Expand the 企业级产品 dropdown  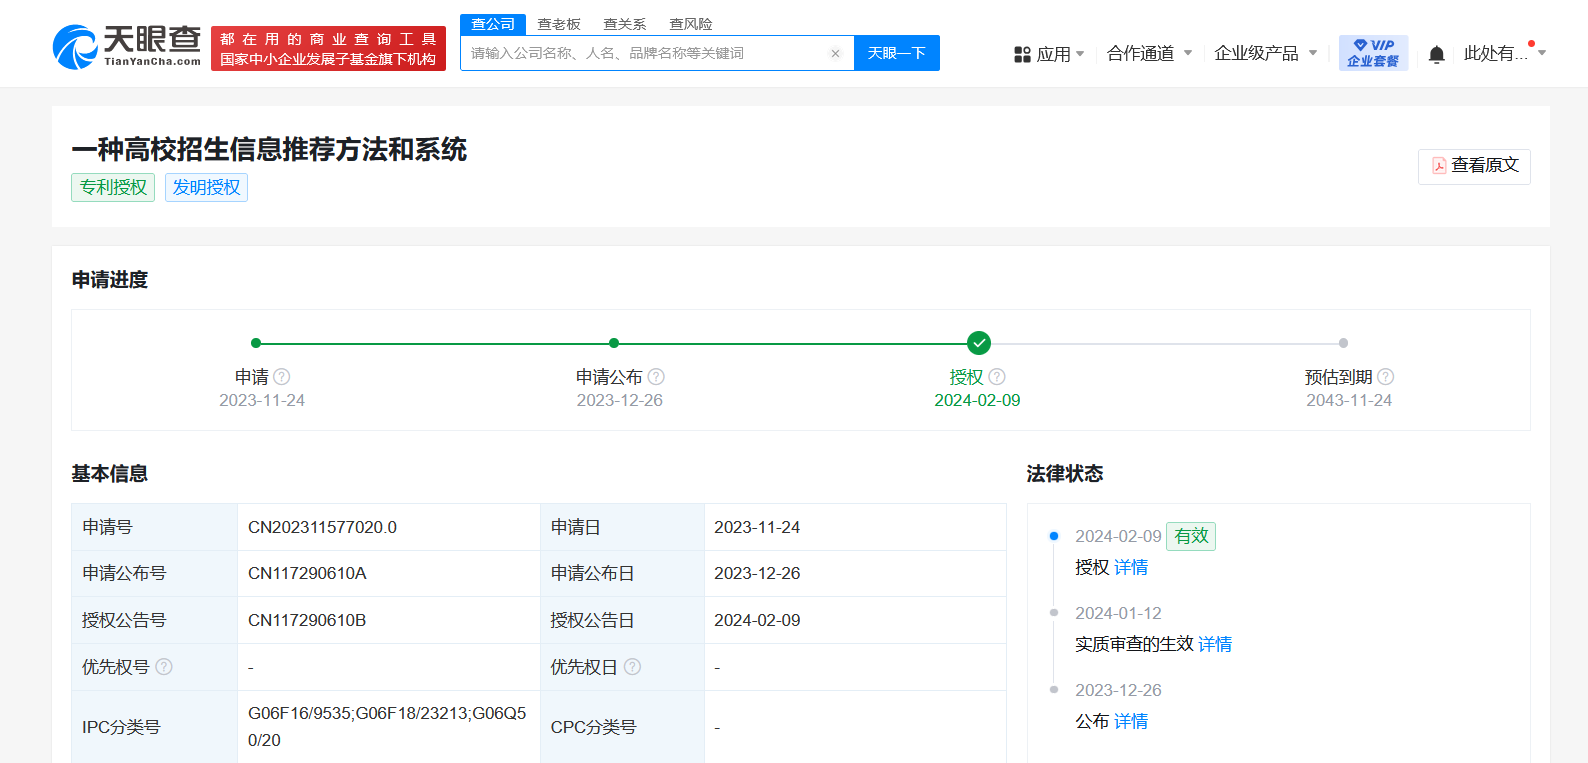tap(1265, 54)
